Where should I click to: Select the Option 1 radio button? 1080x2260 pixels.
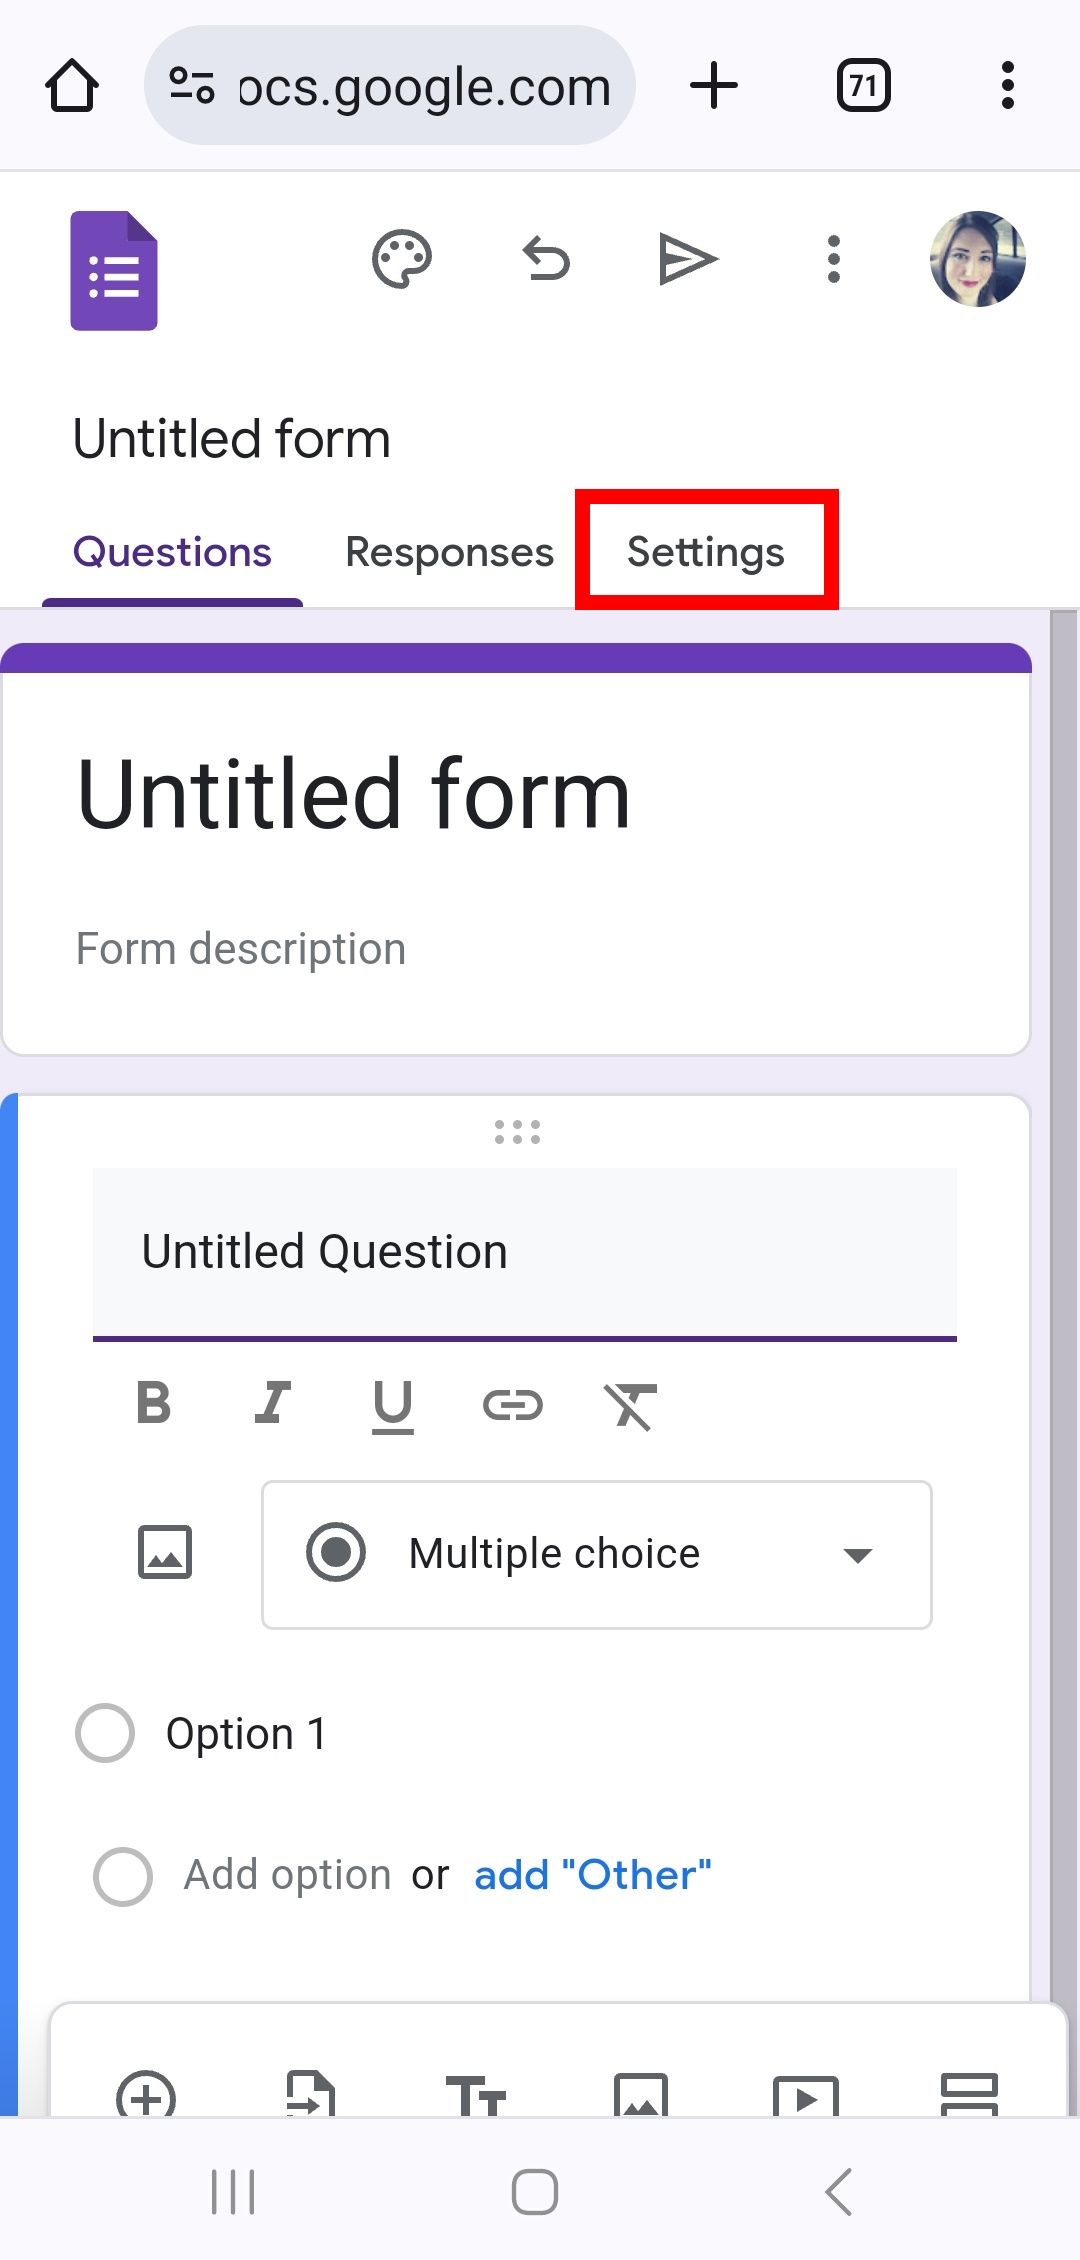pos(104,1734)
